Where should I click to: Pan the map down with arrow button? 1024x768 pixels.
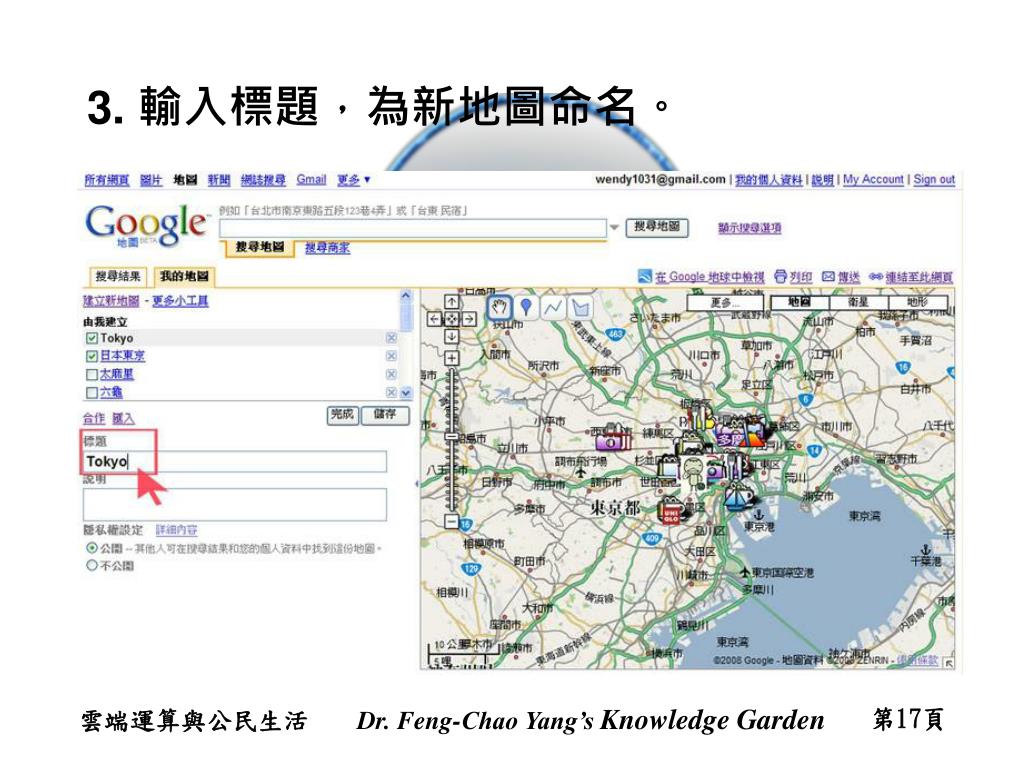451,336
